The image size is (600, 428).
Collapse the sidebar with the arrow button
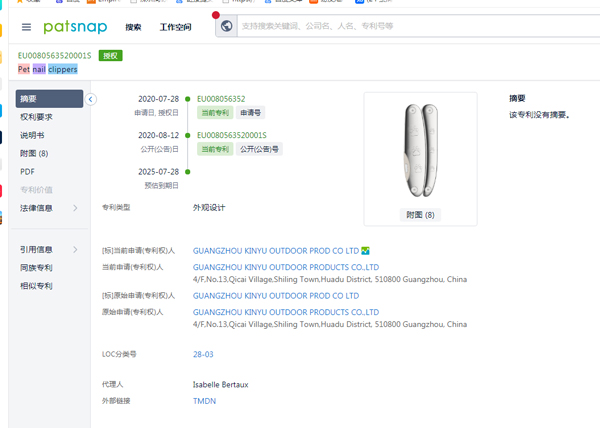[91, 99]
